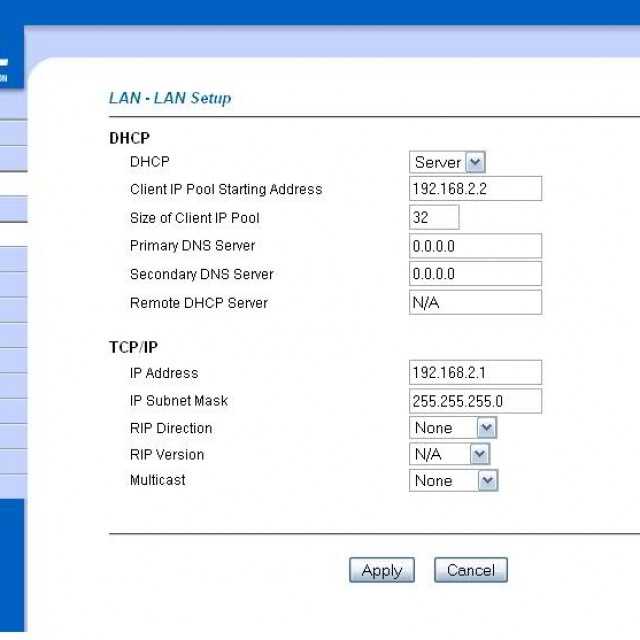Open the RIP Direction dropdown

453,428
